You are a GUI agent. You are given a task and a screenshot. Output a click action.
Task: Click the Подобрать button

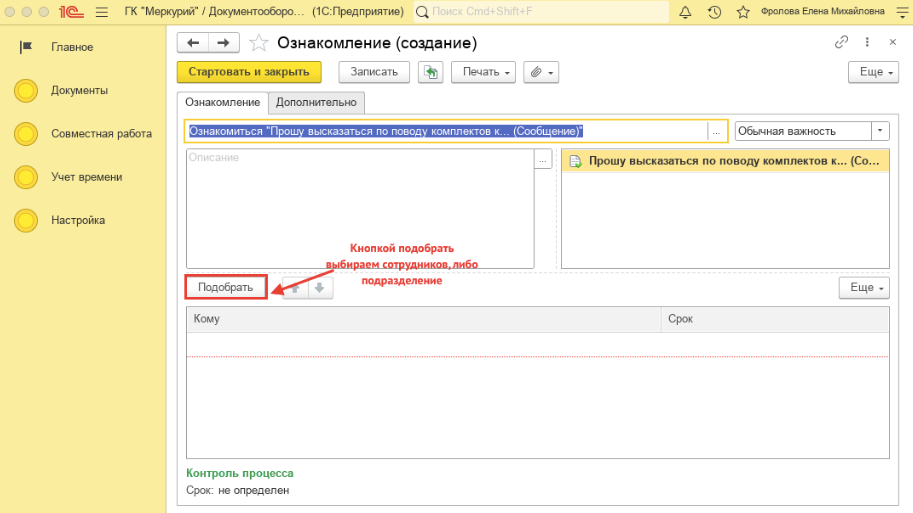(226, 288)
